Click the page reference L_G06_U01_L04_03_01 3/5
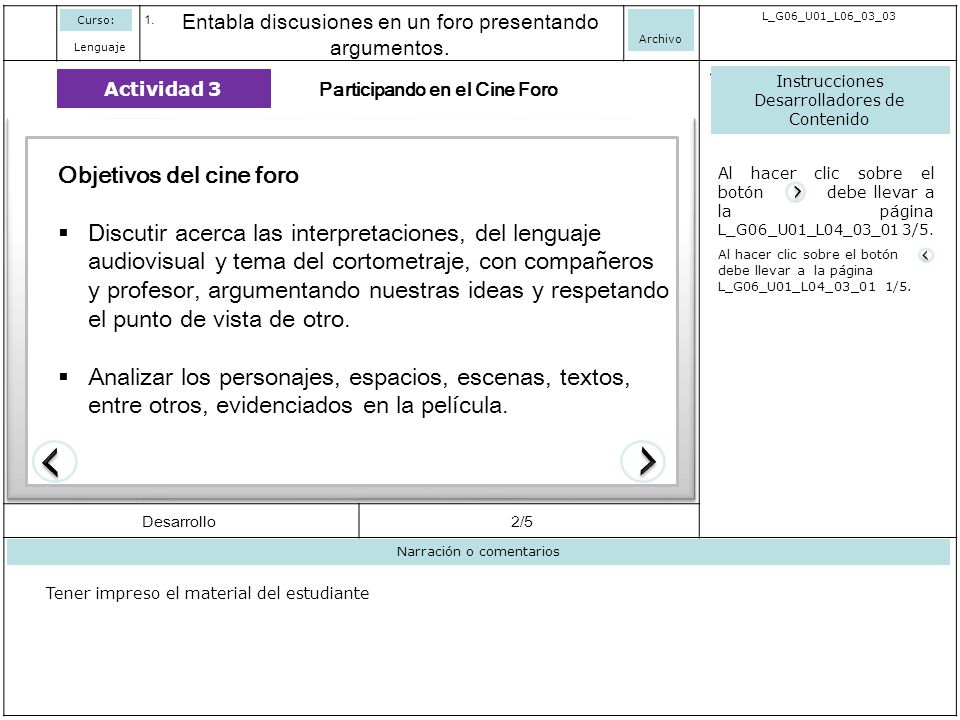This screenshot has width=960, height=720. point(825,230)
